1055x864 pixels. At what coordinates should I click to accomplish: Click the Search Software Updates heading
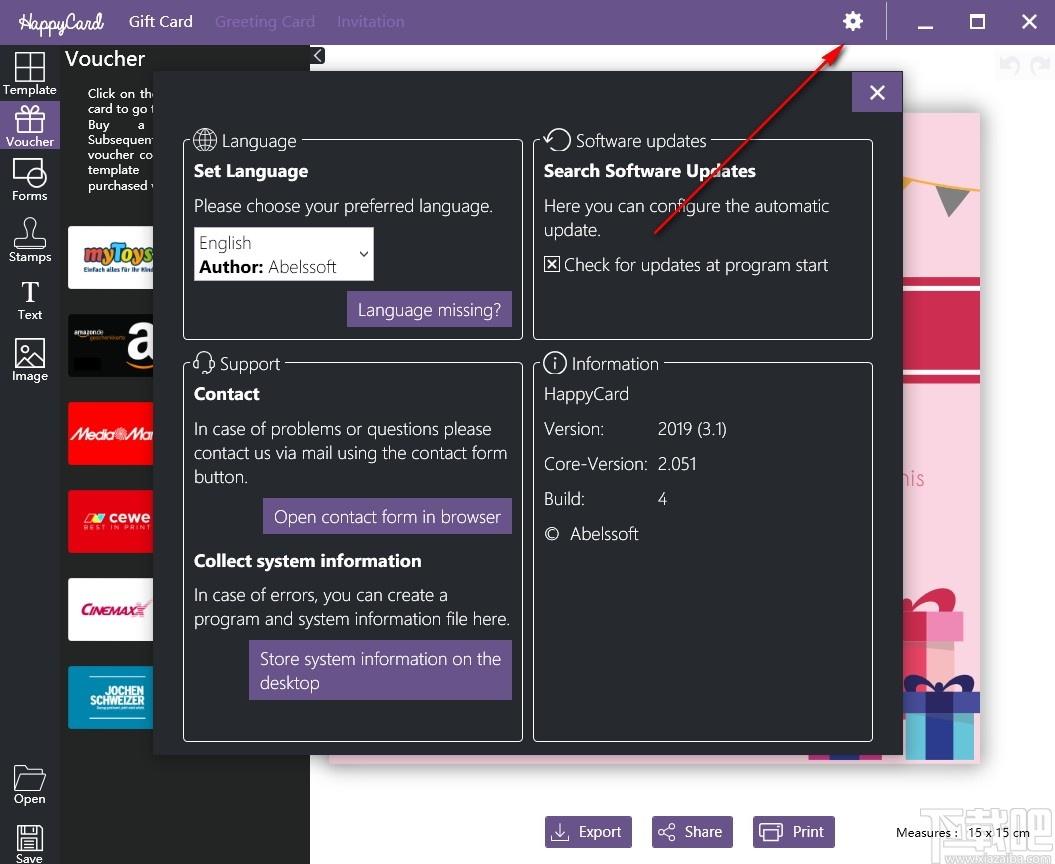coord(649,171)
